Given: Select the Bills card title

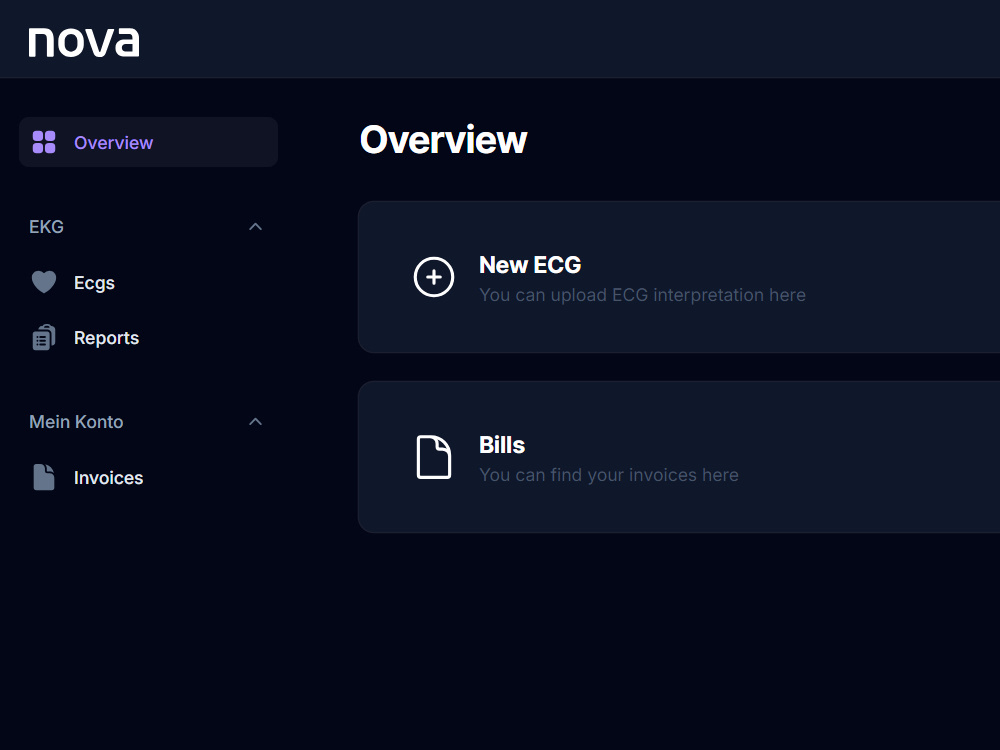Looking at the screenshot, I should point(502,445).
